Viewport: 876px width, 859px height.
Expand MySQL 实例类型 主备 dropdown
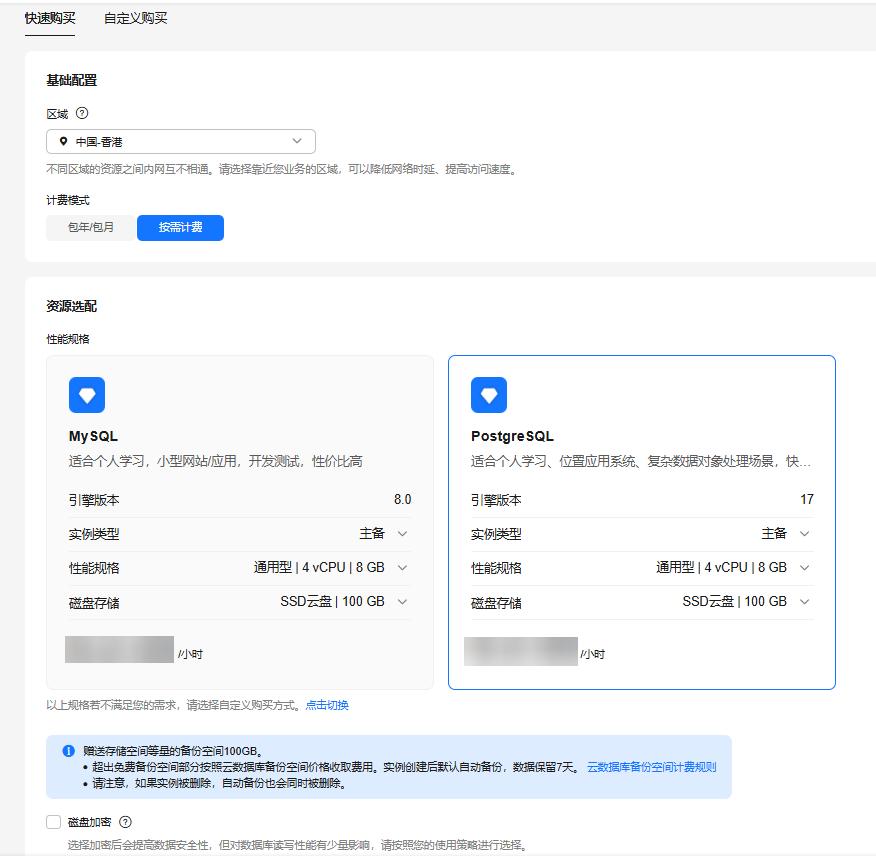point(383,534)
